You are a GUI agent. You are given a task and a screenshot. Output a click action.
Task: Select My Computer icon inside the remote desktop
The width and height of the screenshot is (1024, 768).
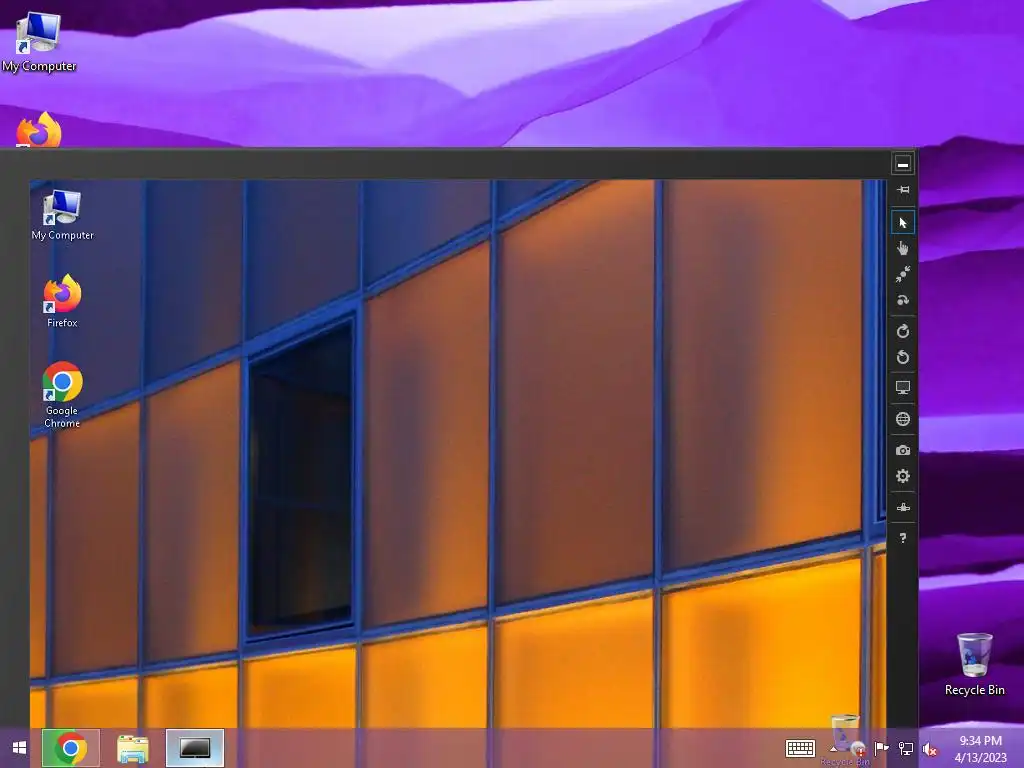point(63,215)
